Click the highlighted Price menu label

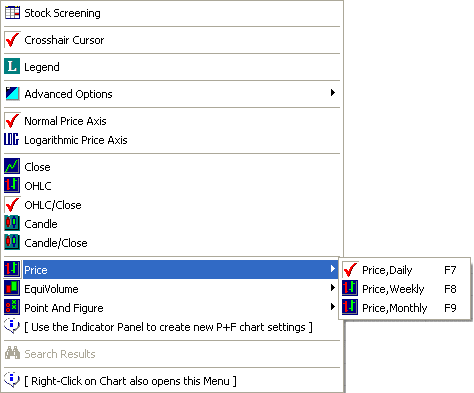pyautogui.click(x=36, y=270)
